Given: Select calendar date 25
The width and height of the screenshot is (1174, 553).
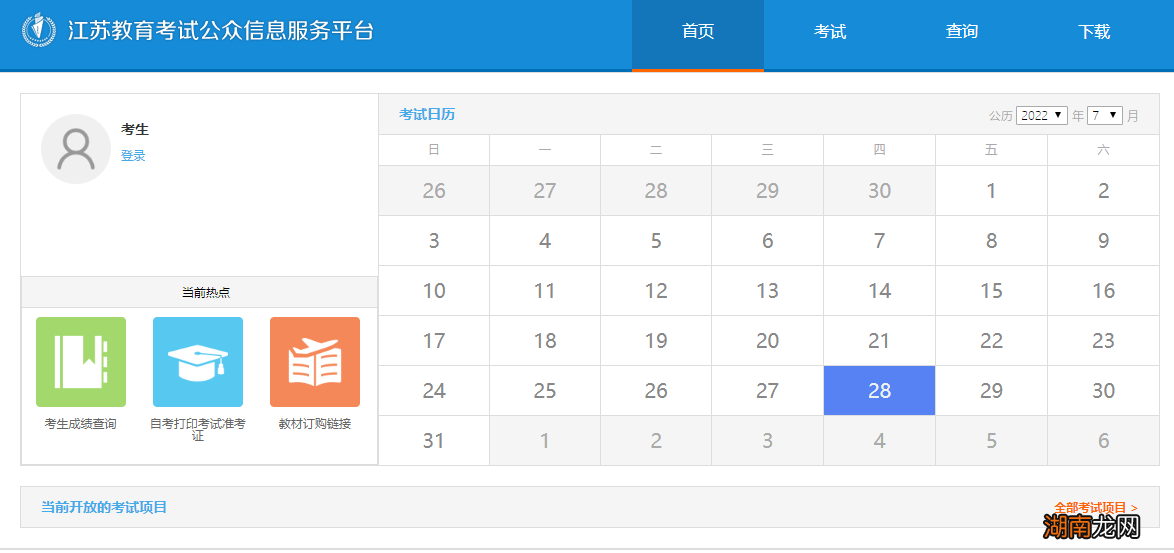Looking at the screenshot, I should tap(545, 391).
